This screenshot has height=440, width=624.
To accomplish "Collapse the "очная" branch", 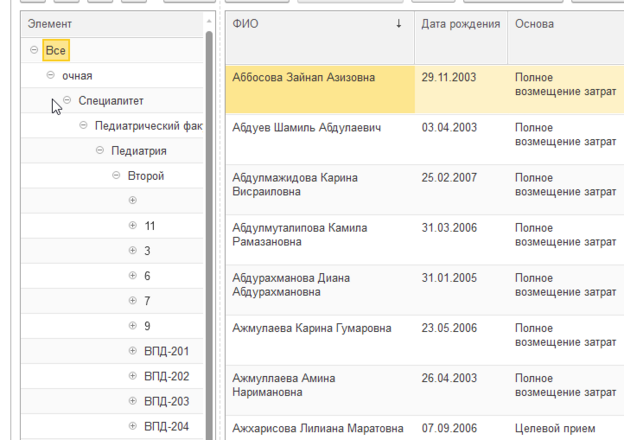I will click(x=51, y=75).
